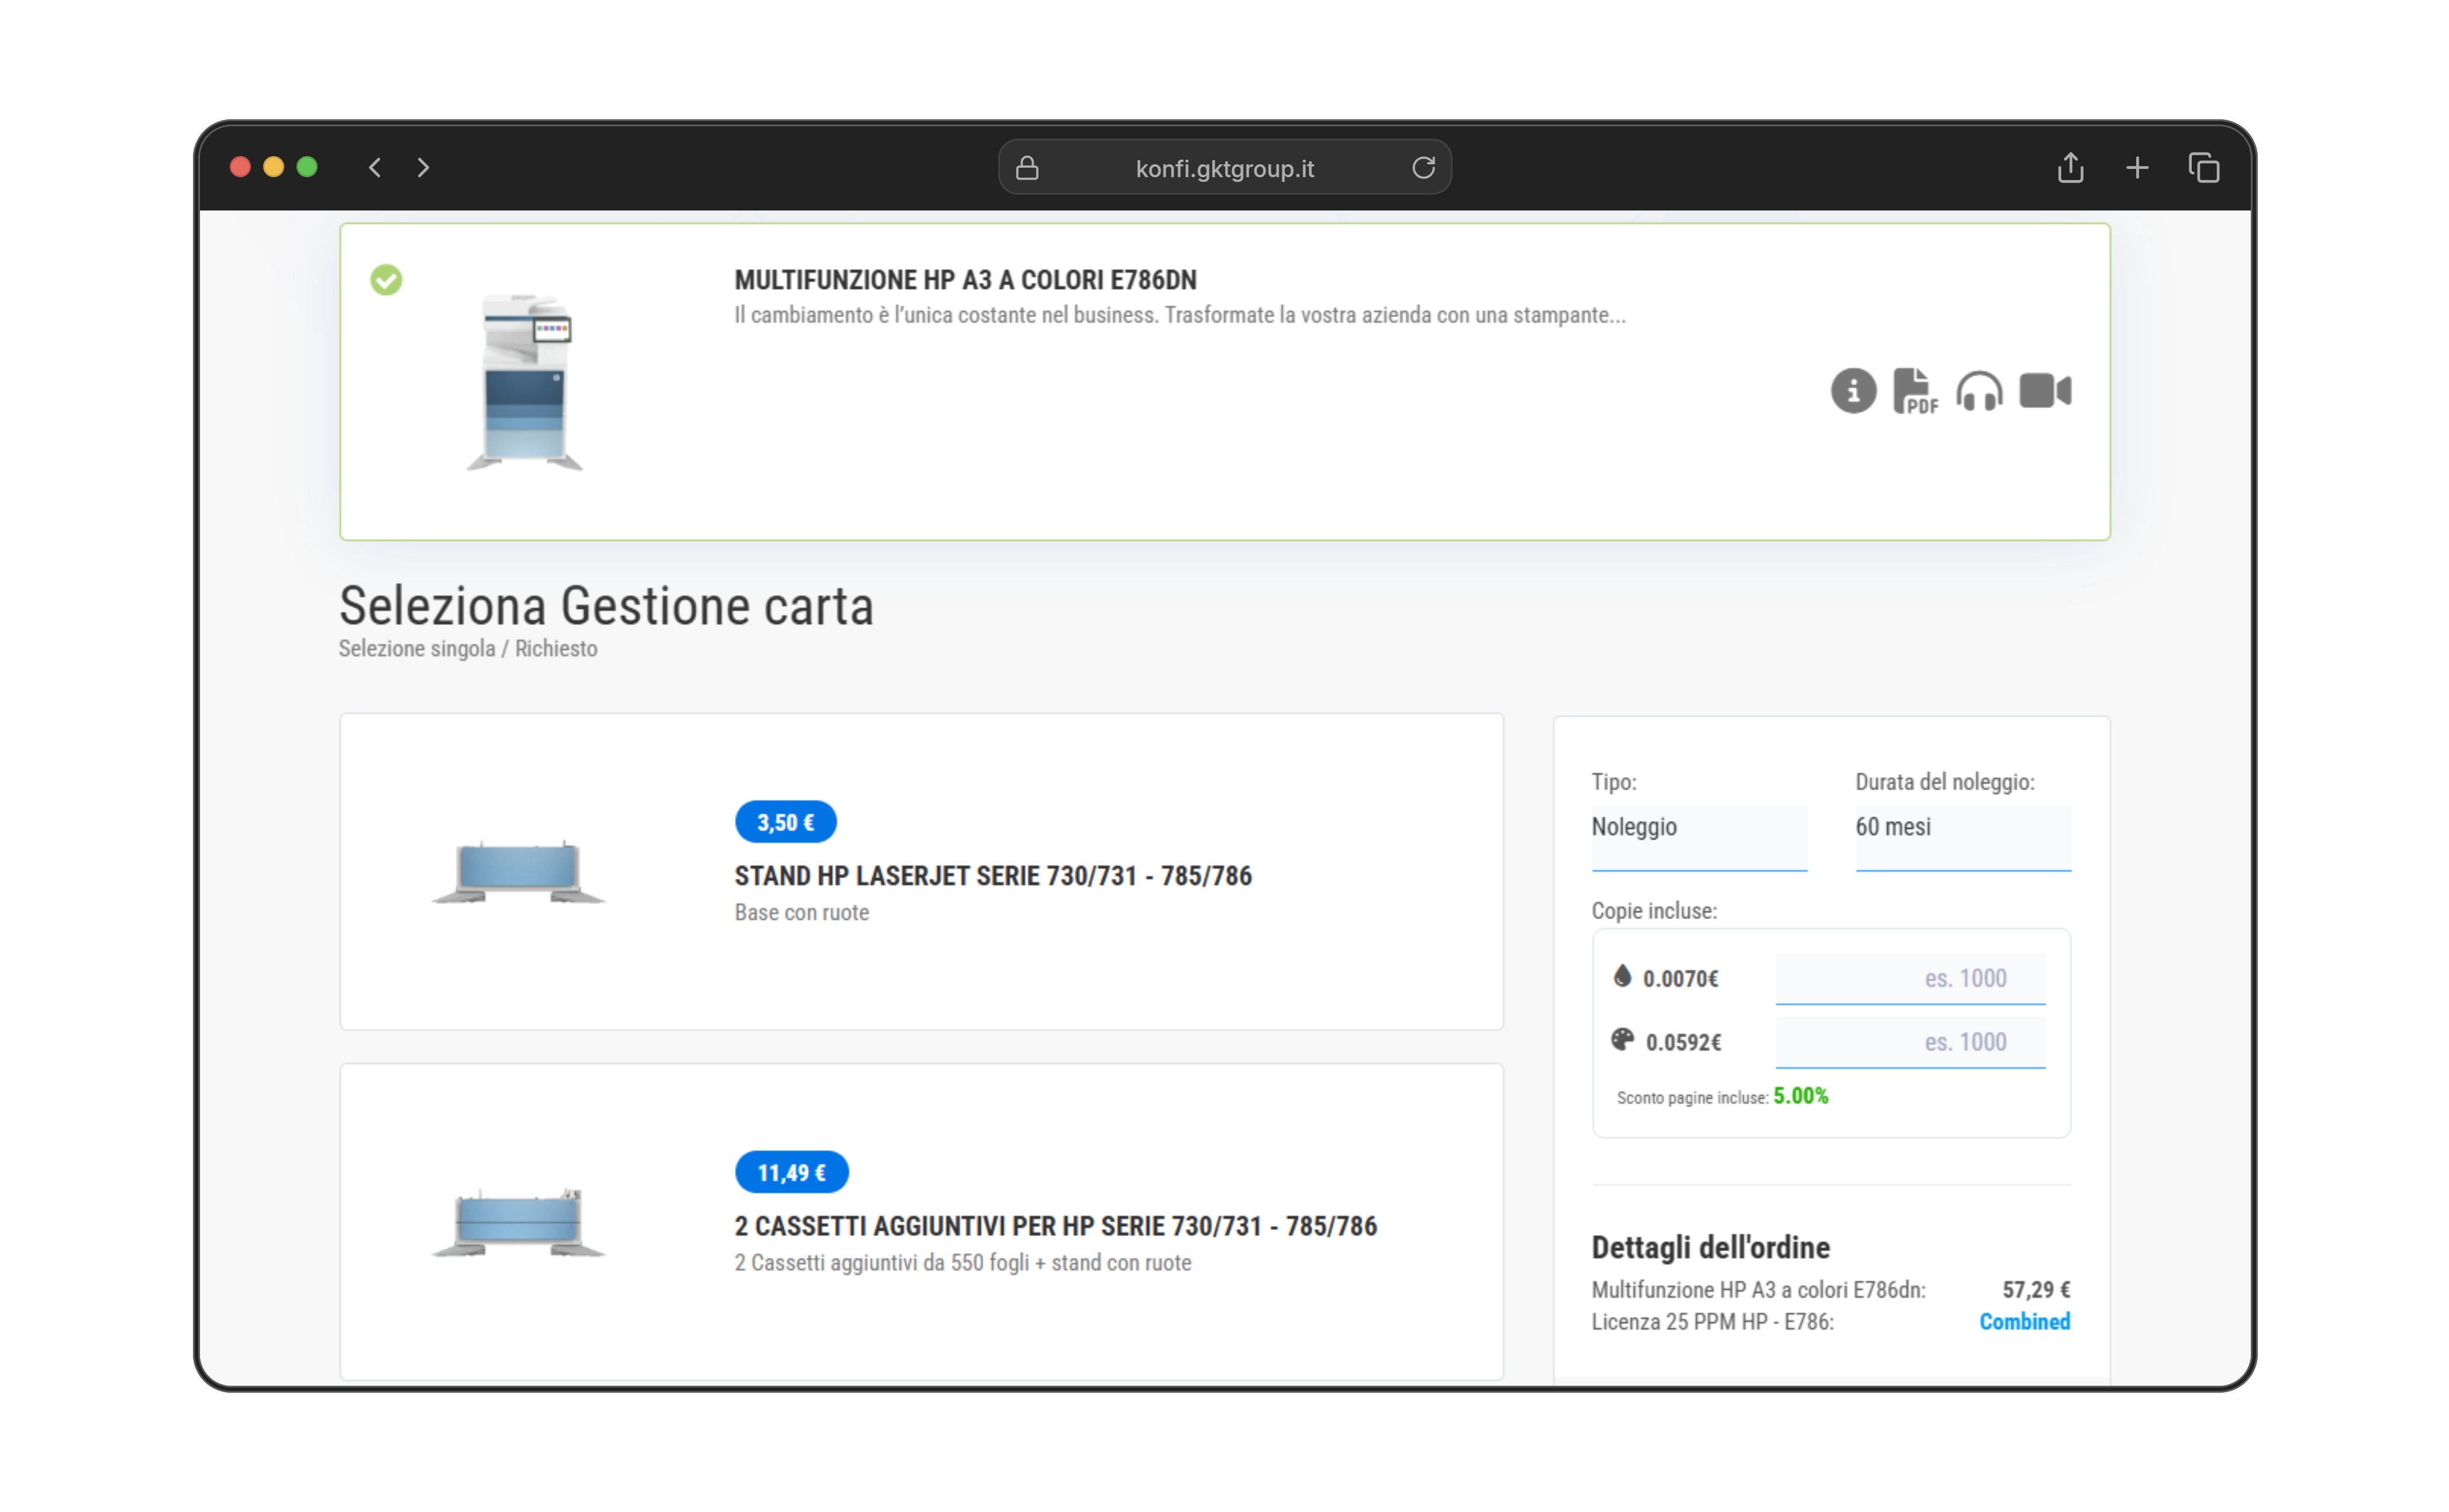The width and height of the screenshot is (2449, 1512).
Task: Click the info icon for the E786DN
Action: click(x=1853, y=391)
